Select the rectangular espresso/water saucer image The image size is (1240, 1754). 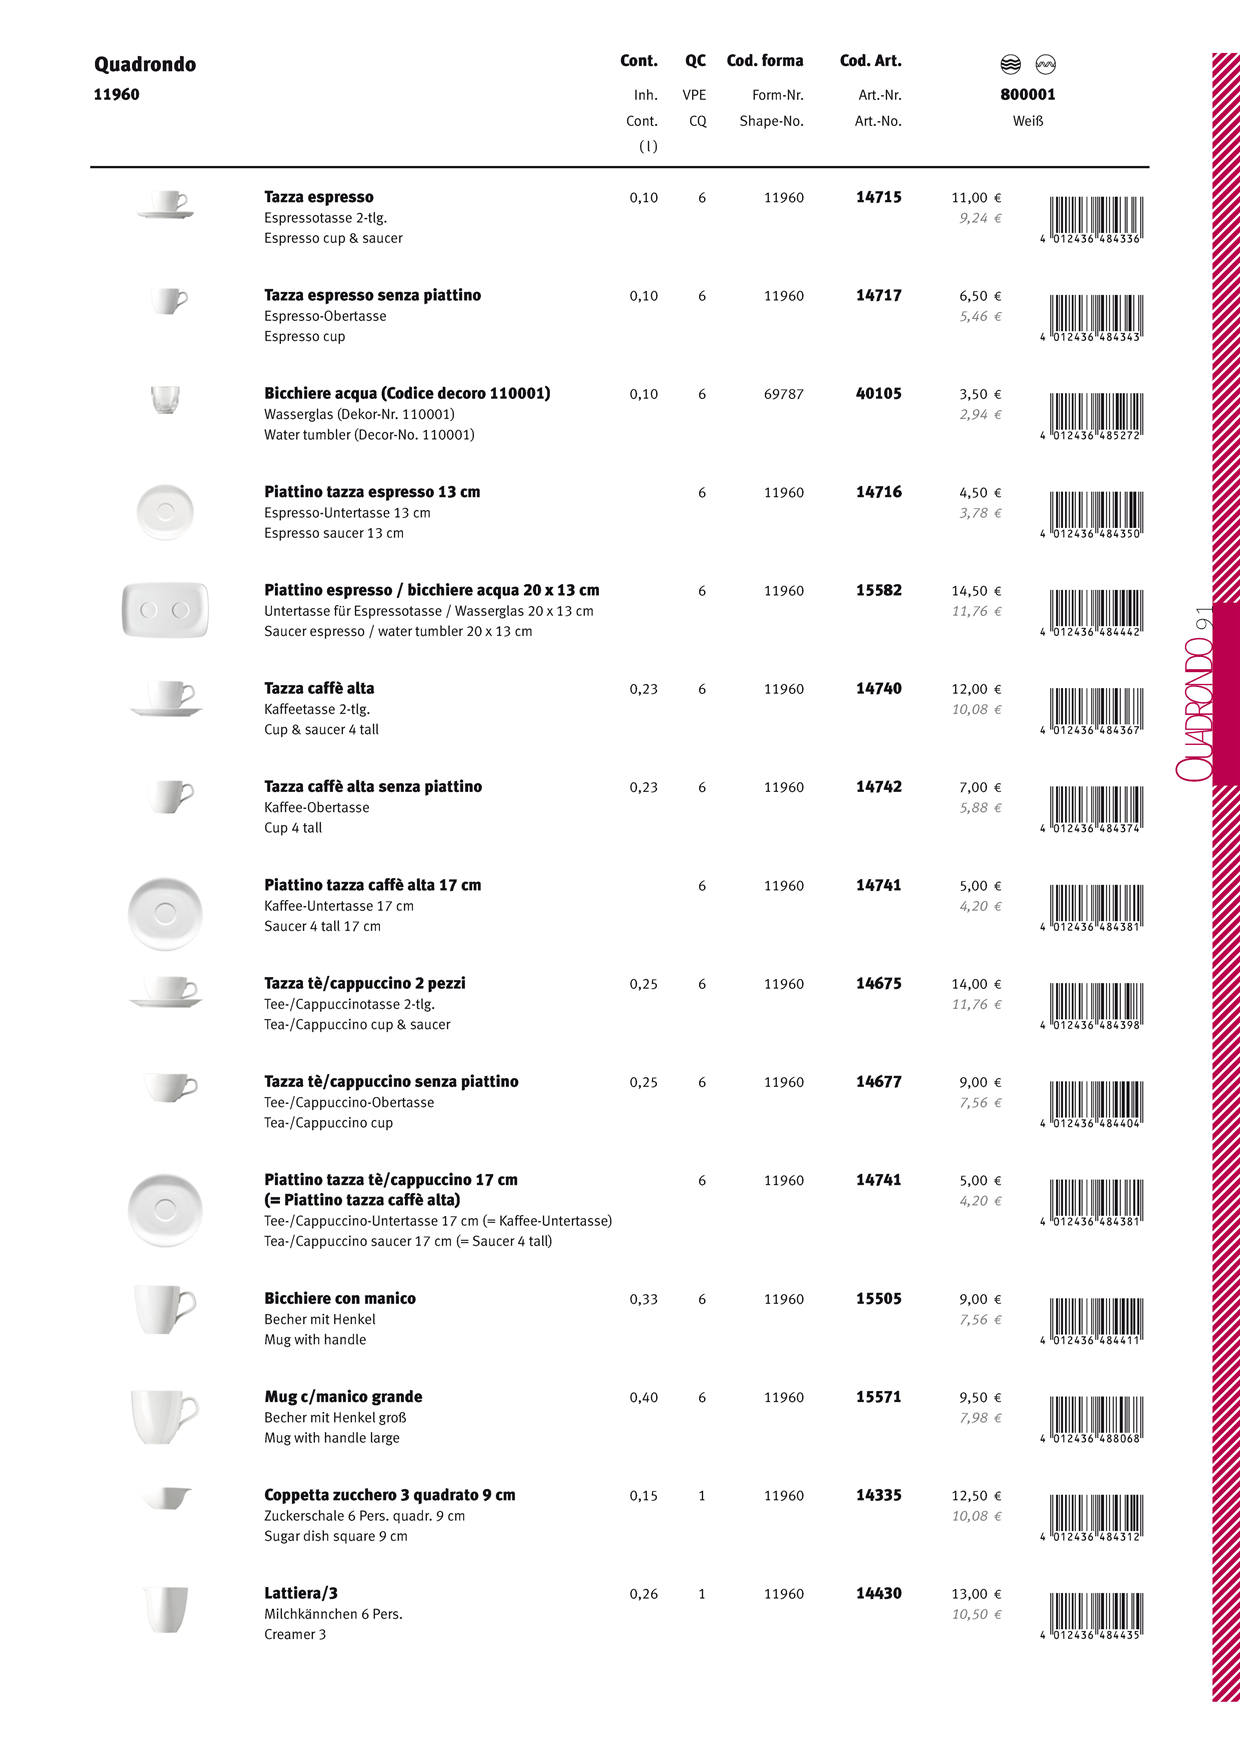[x=165, y=610]
